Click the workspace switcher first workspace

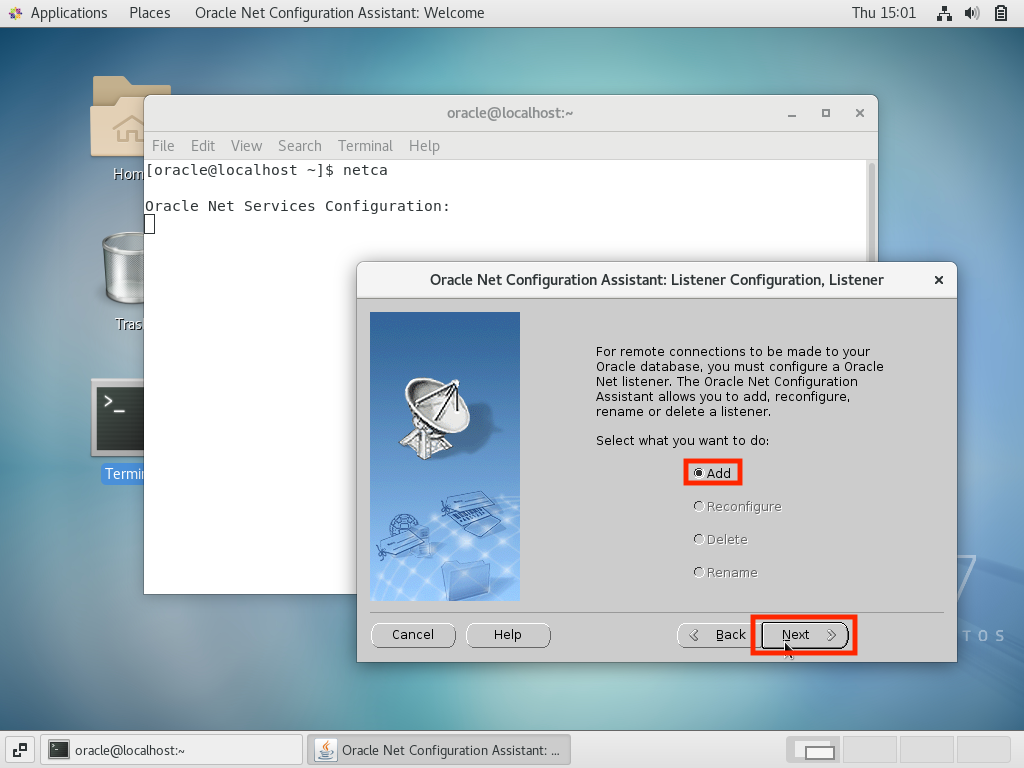(x=814, y=750)
